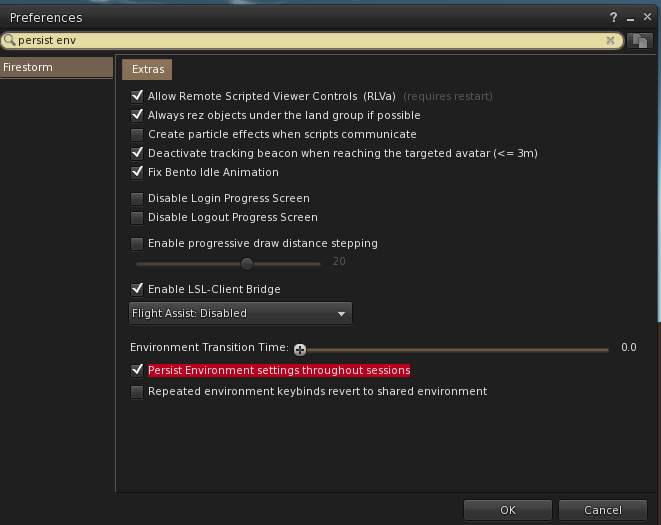Click the Environment Transition Time slider handle
This screenshot has width=661, height=525.
click(300, 350)
